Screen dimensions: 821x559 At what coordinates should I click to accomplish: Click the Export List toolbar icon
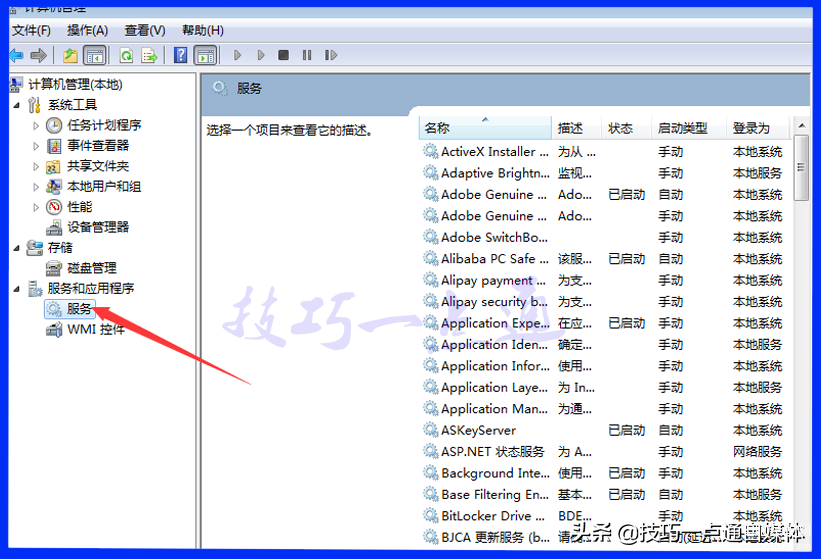tap(149, 55)
